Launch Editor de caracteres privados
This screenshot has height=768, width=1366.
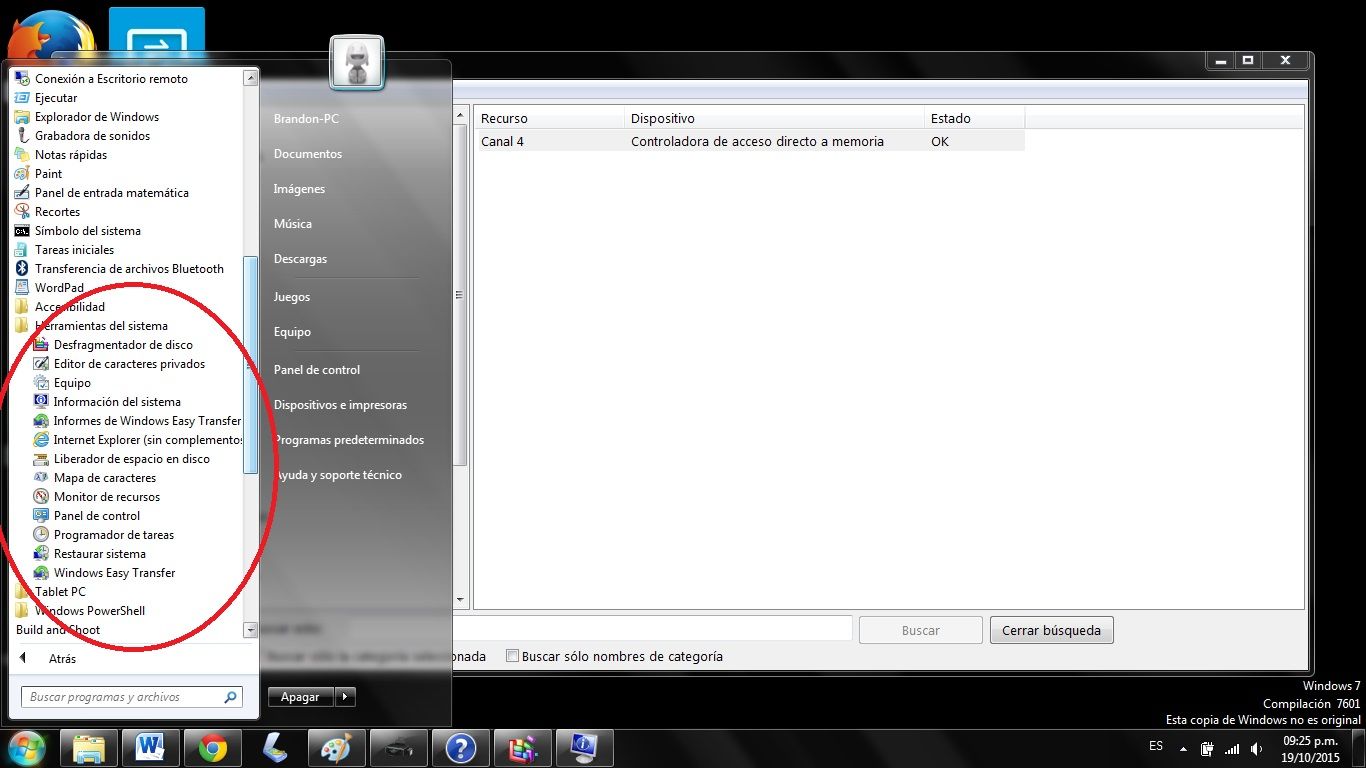(129, 364)
